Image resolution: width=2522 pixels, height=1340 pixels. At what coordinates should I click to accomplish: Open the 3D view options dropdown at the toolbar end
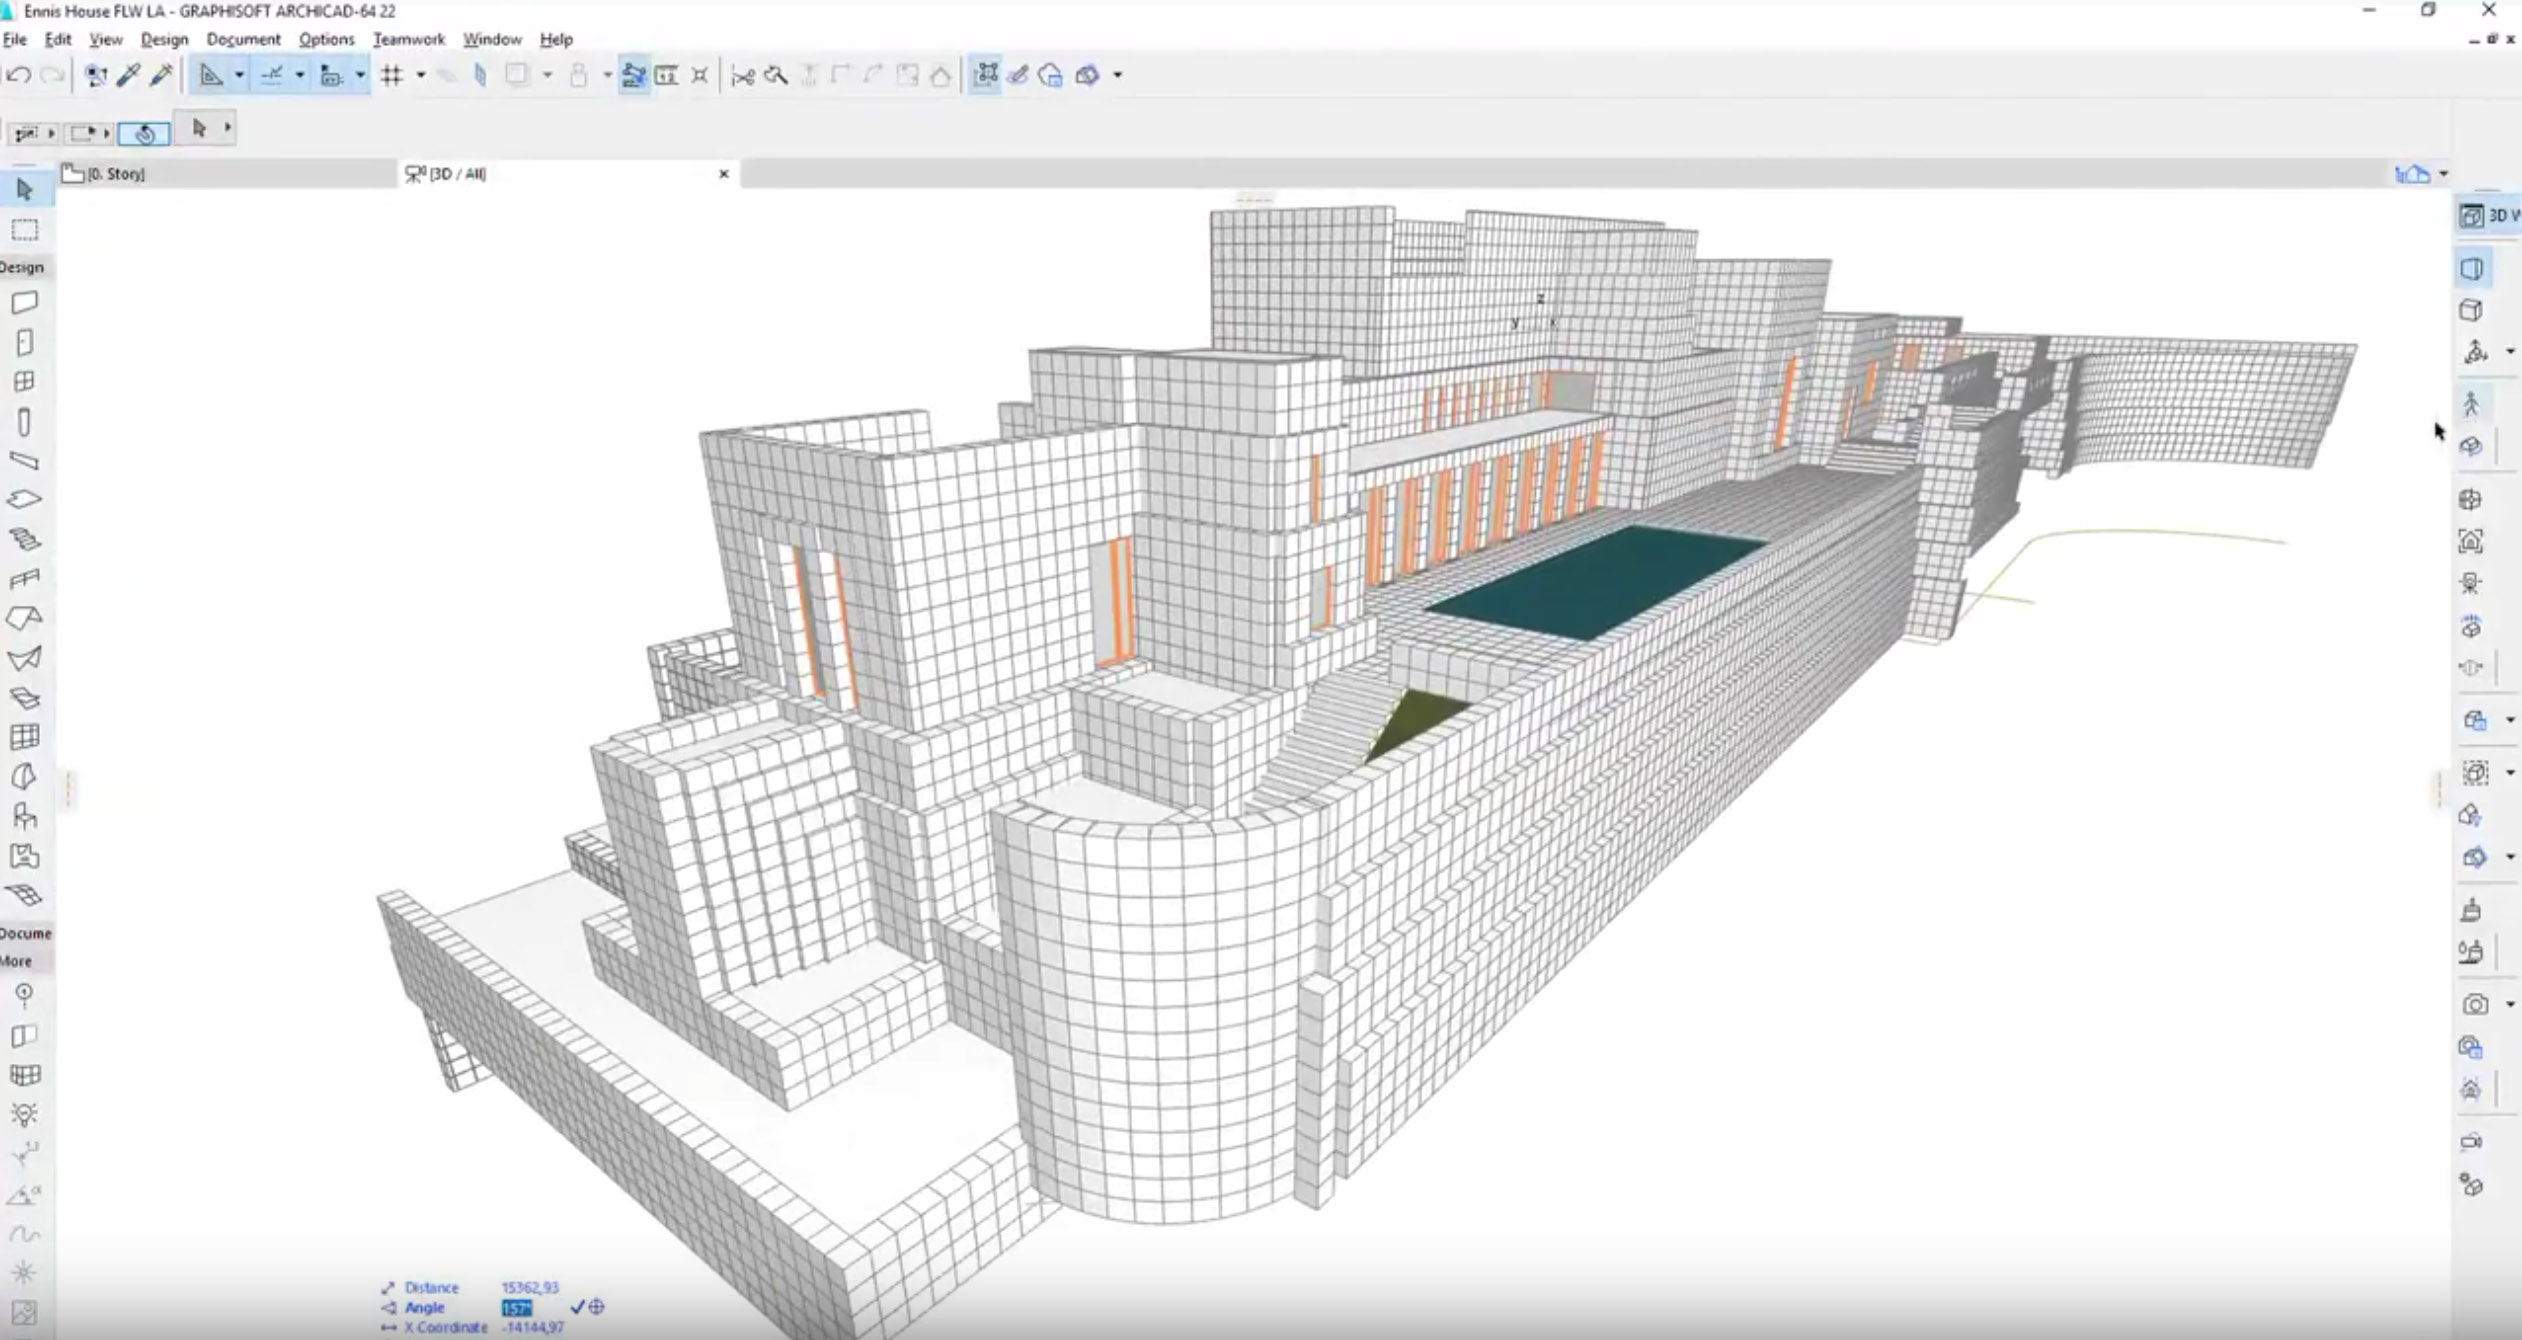[x=1117, y=75]
